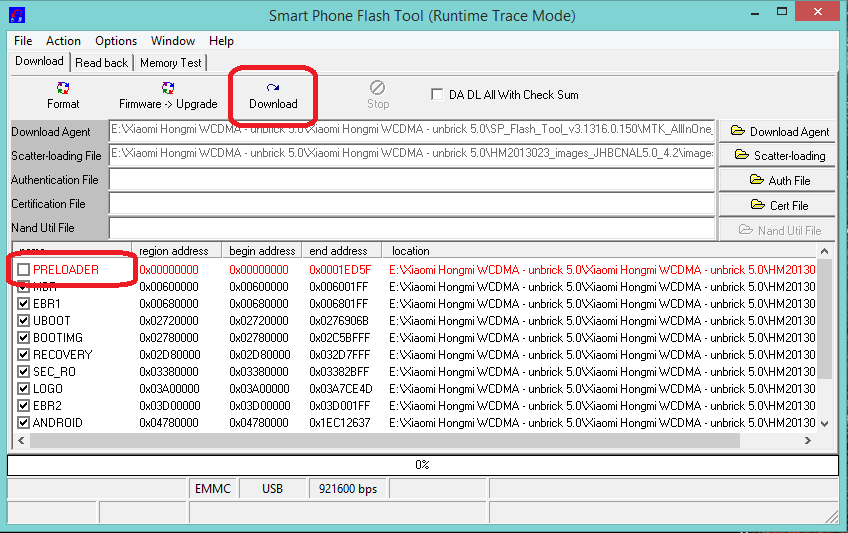Click the vertical scrollbar thumb
Screen dimensions: 848x533
824,319
